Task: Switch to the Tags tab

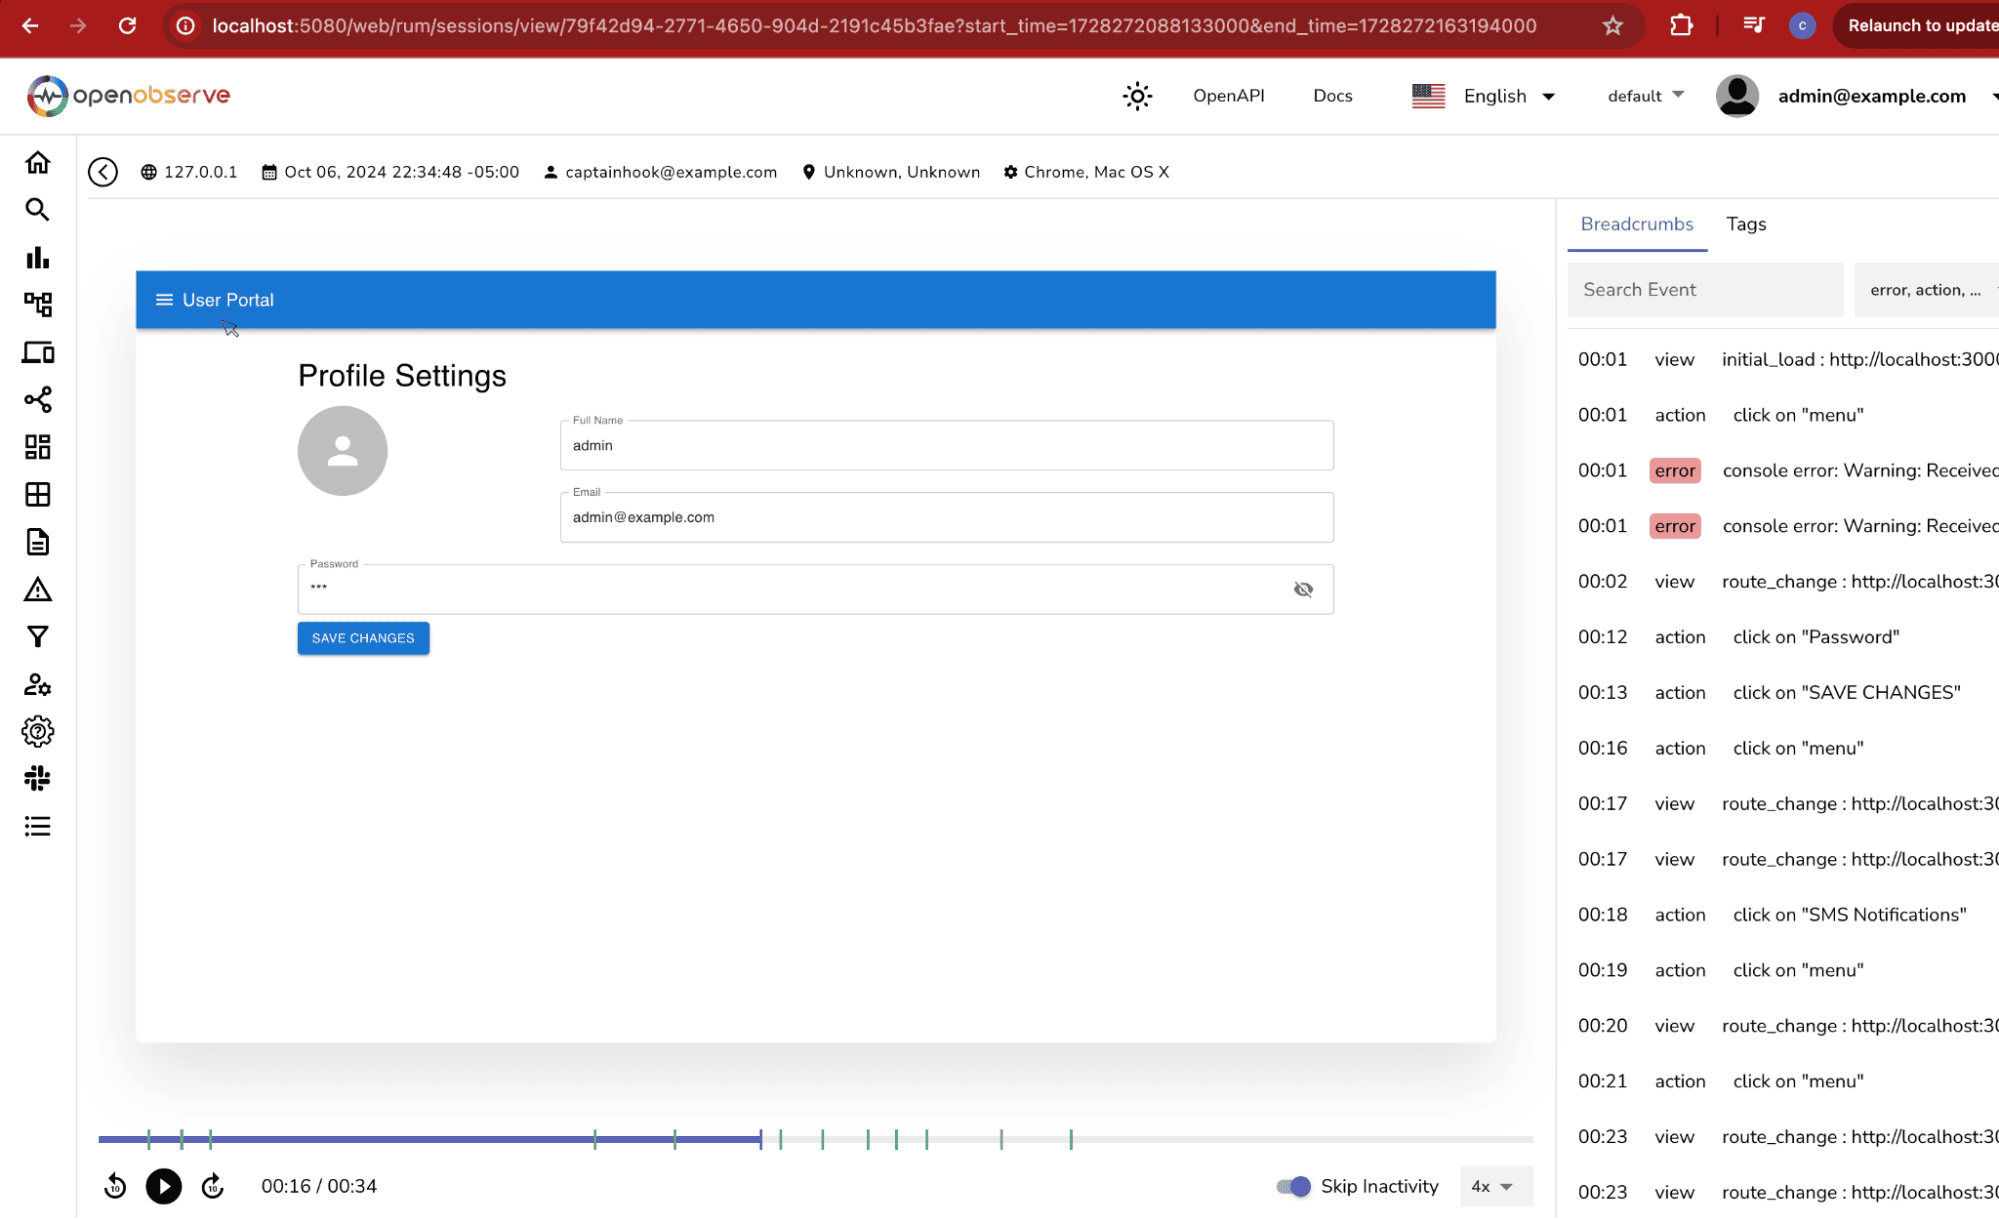Action: 1745,224
